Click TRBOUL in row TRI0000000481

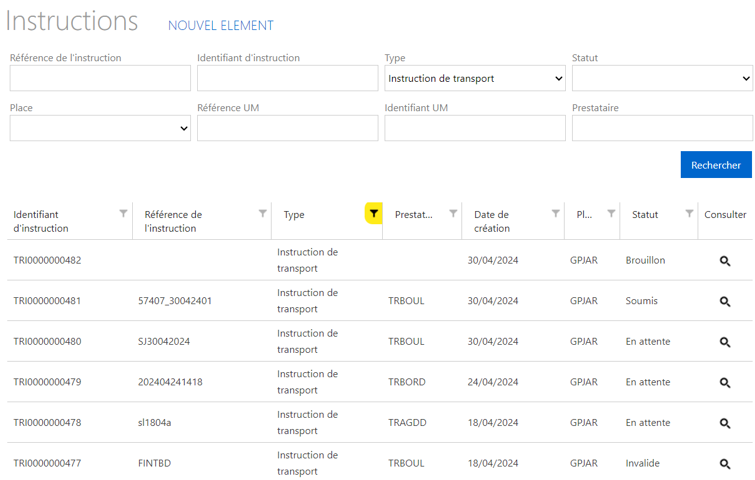tap(406, 300)
